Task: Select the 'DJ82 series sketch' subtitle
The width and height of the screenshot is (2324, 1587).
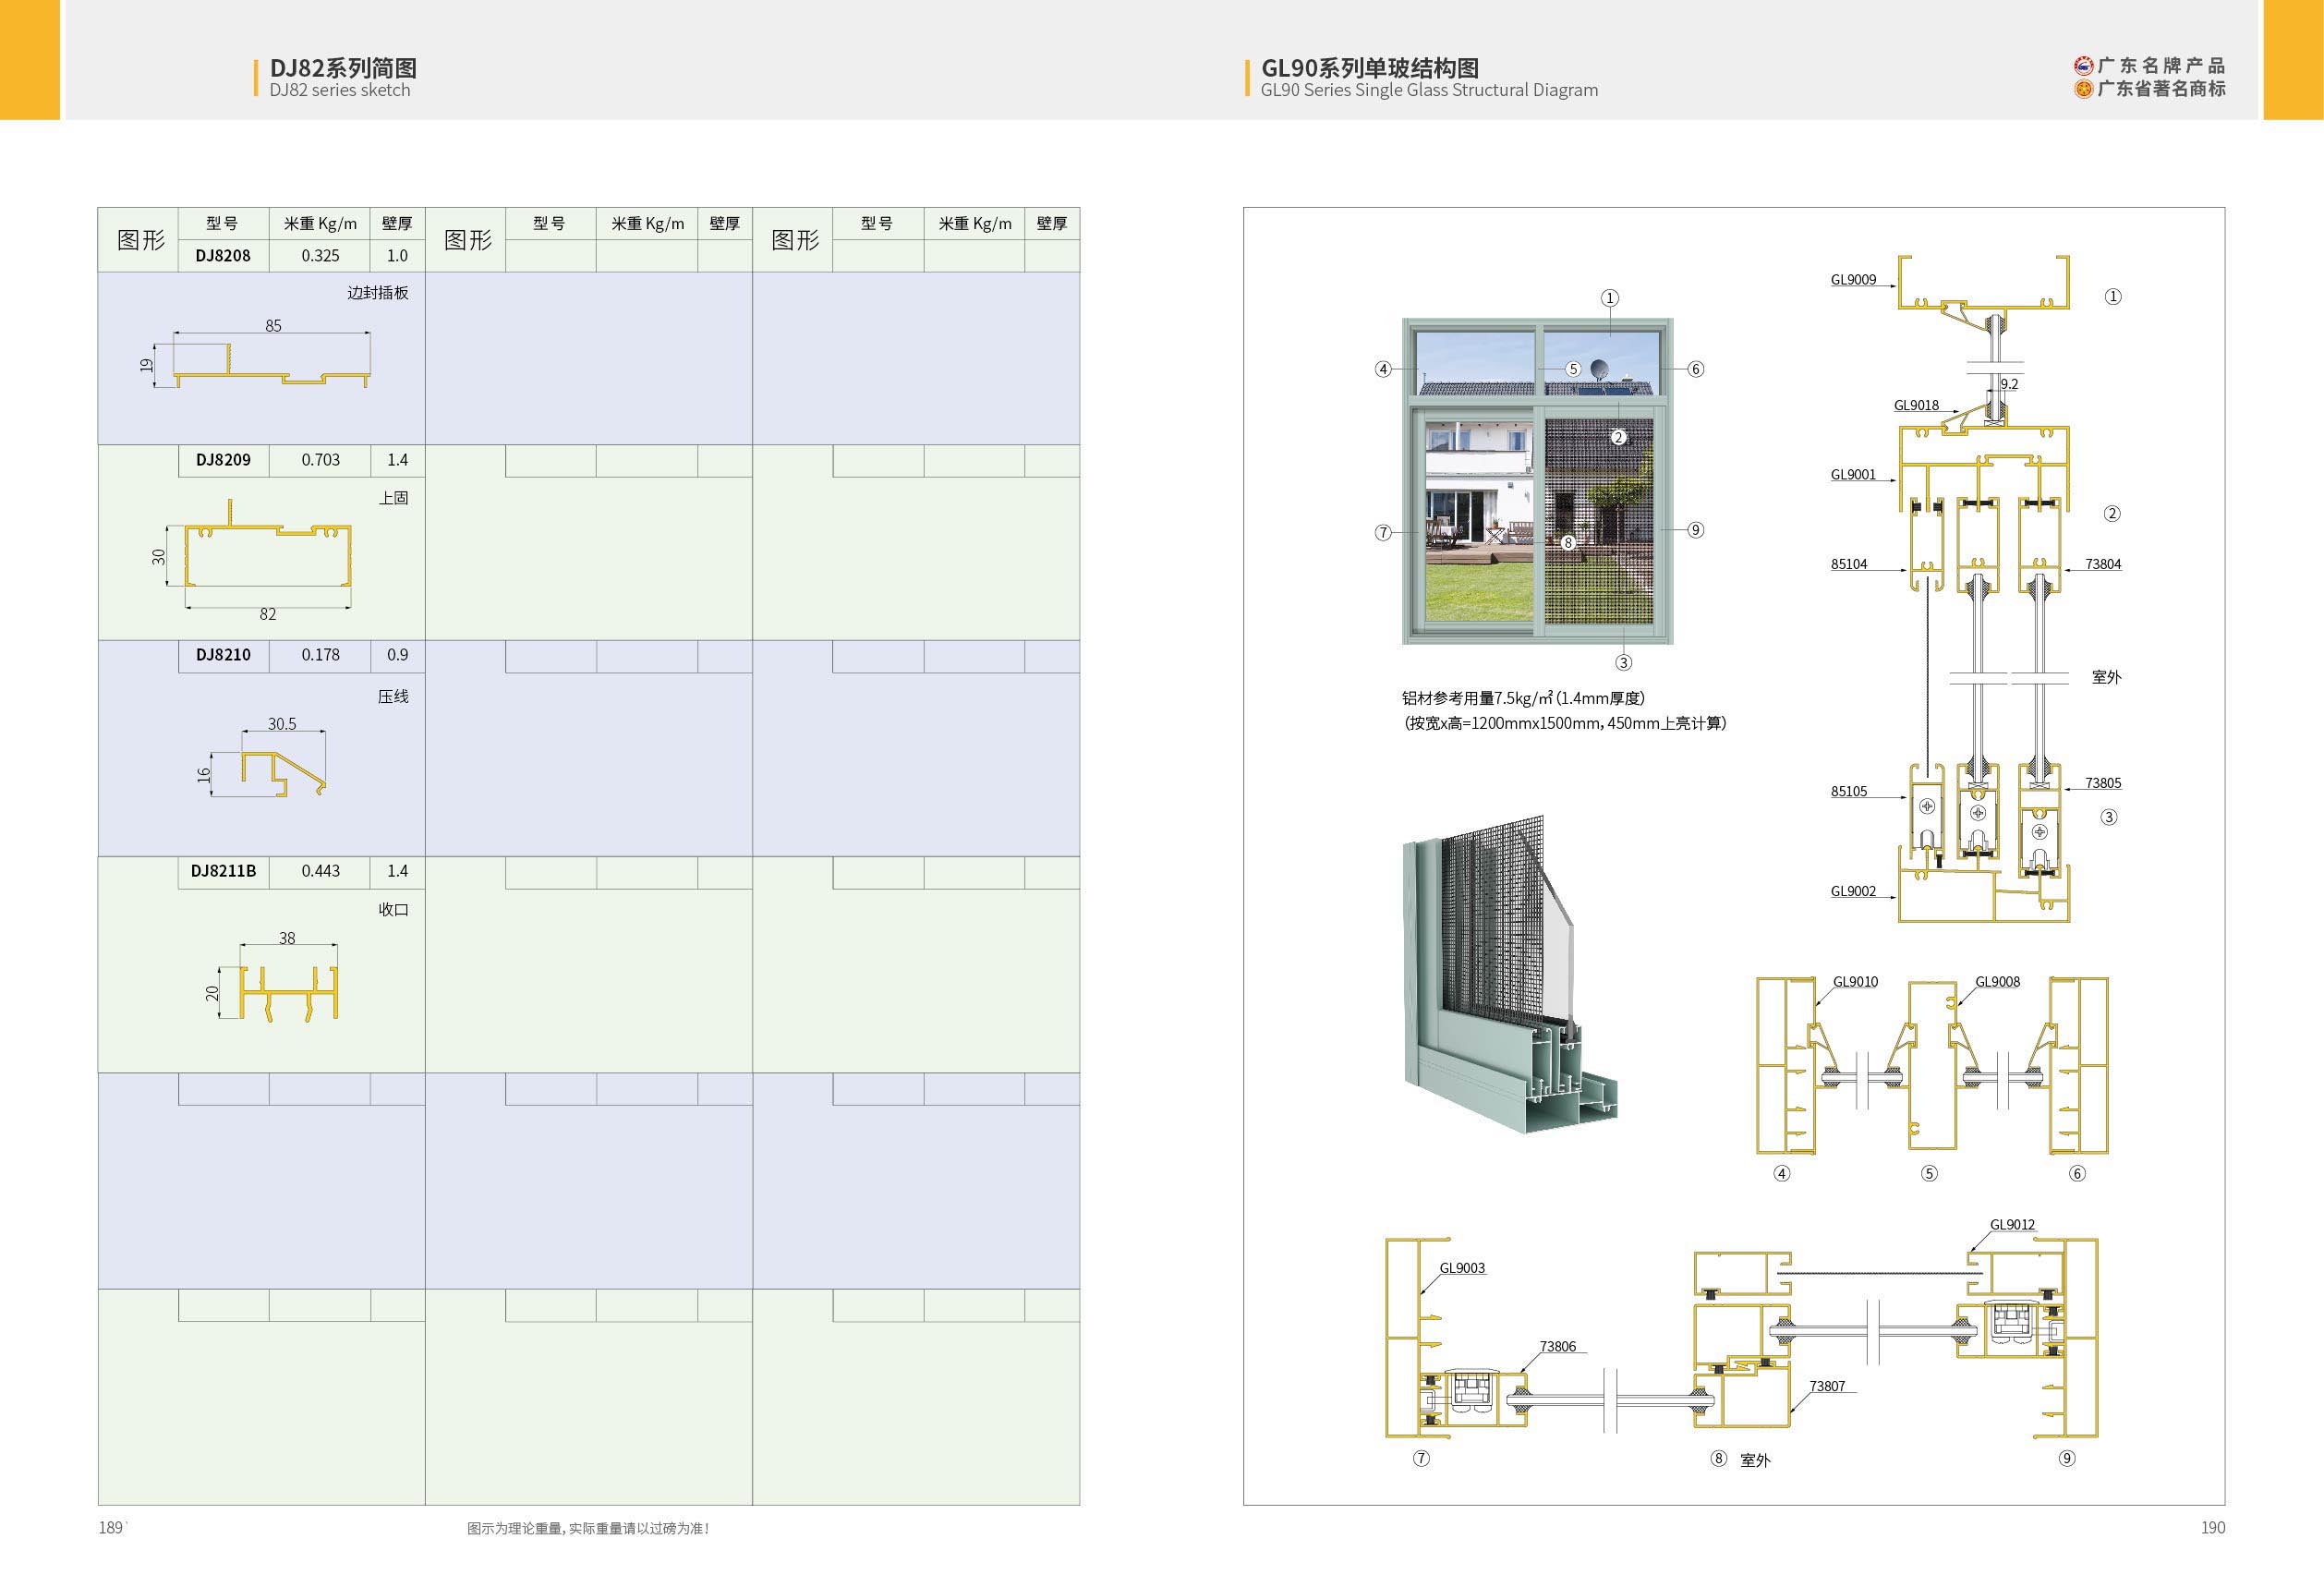Action: [340, 90]
